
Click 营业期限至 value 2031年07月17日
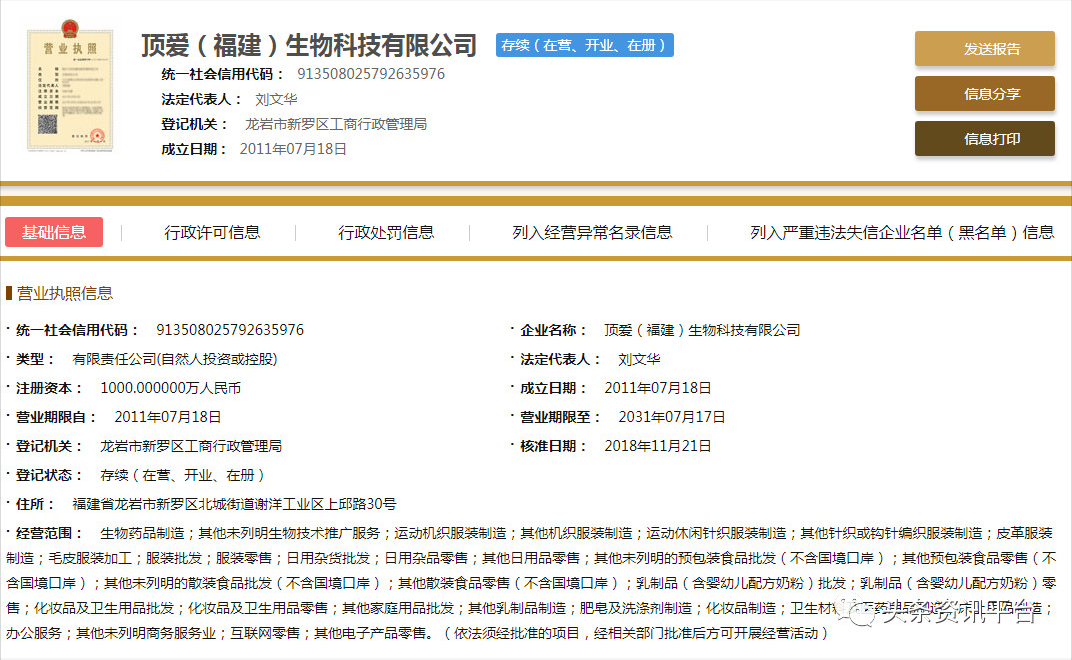(x=671, y=417)
